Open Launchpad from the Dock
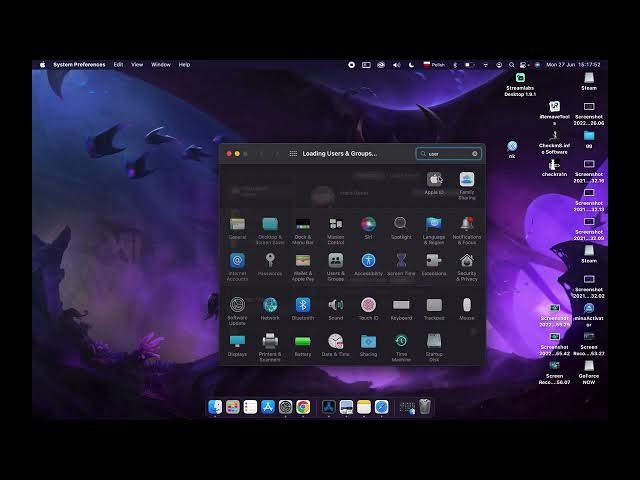The width and height of the screenshot is (640, 480). (233, 407)
